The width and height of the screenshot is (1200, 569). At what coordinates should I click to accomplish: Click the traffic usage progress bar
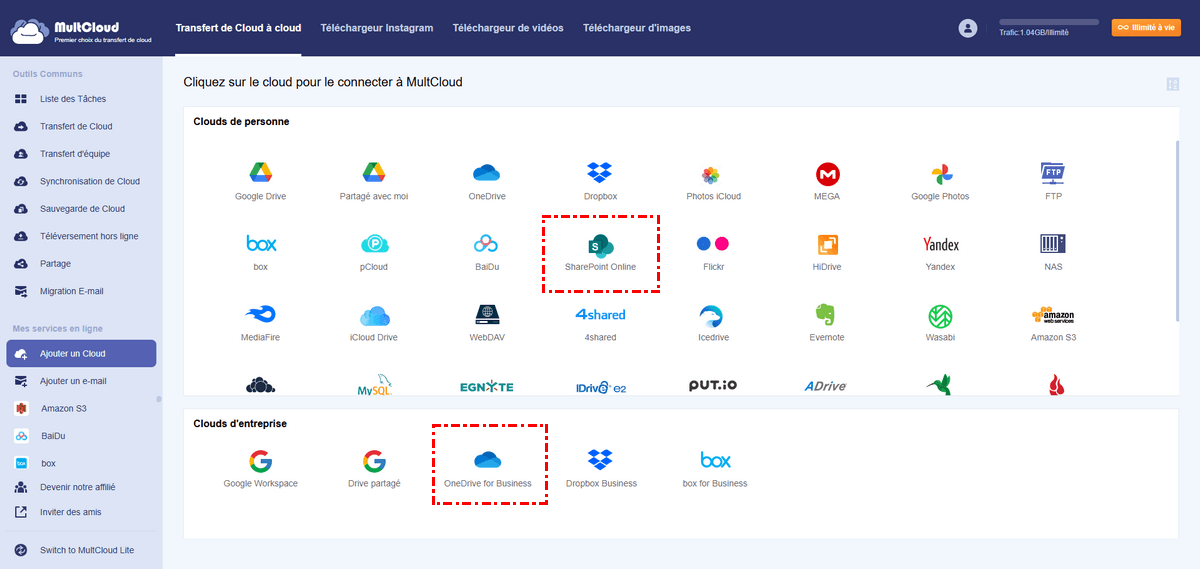(x=1048, y=21)
